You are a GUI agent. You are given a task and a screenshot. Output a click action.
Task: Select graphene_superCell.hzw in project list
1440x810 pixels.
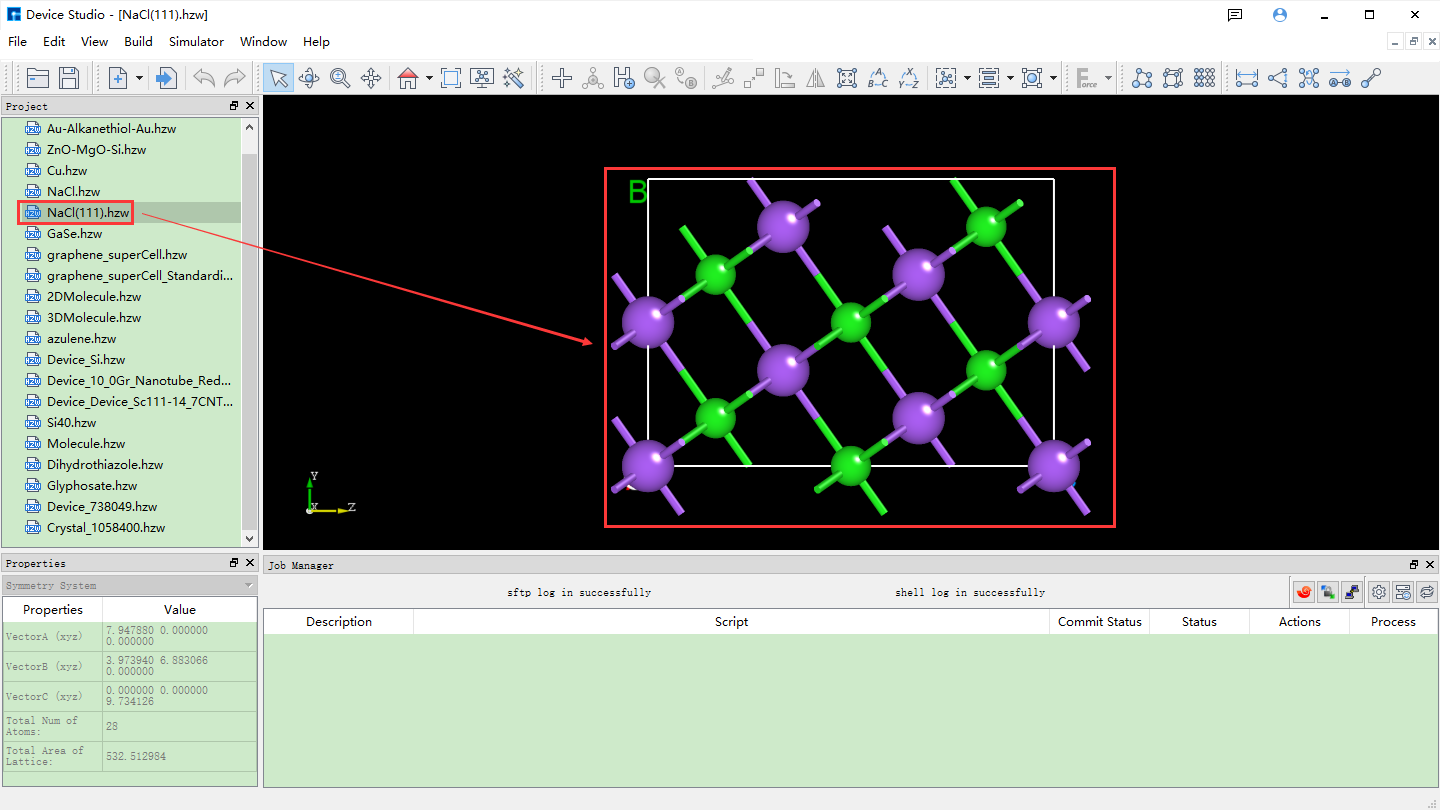(116, 255)
